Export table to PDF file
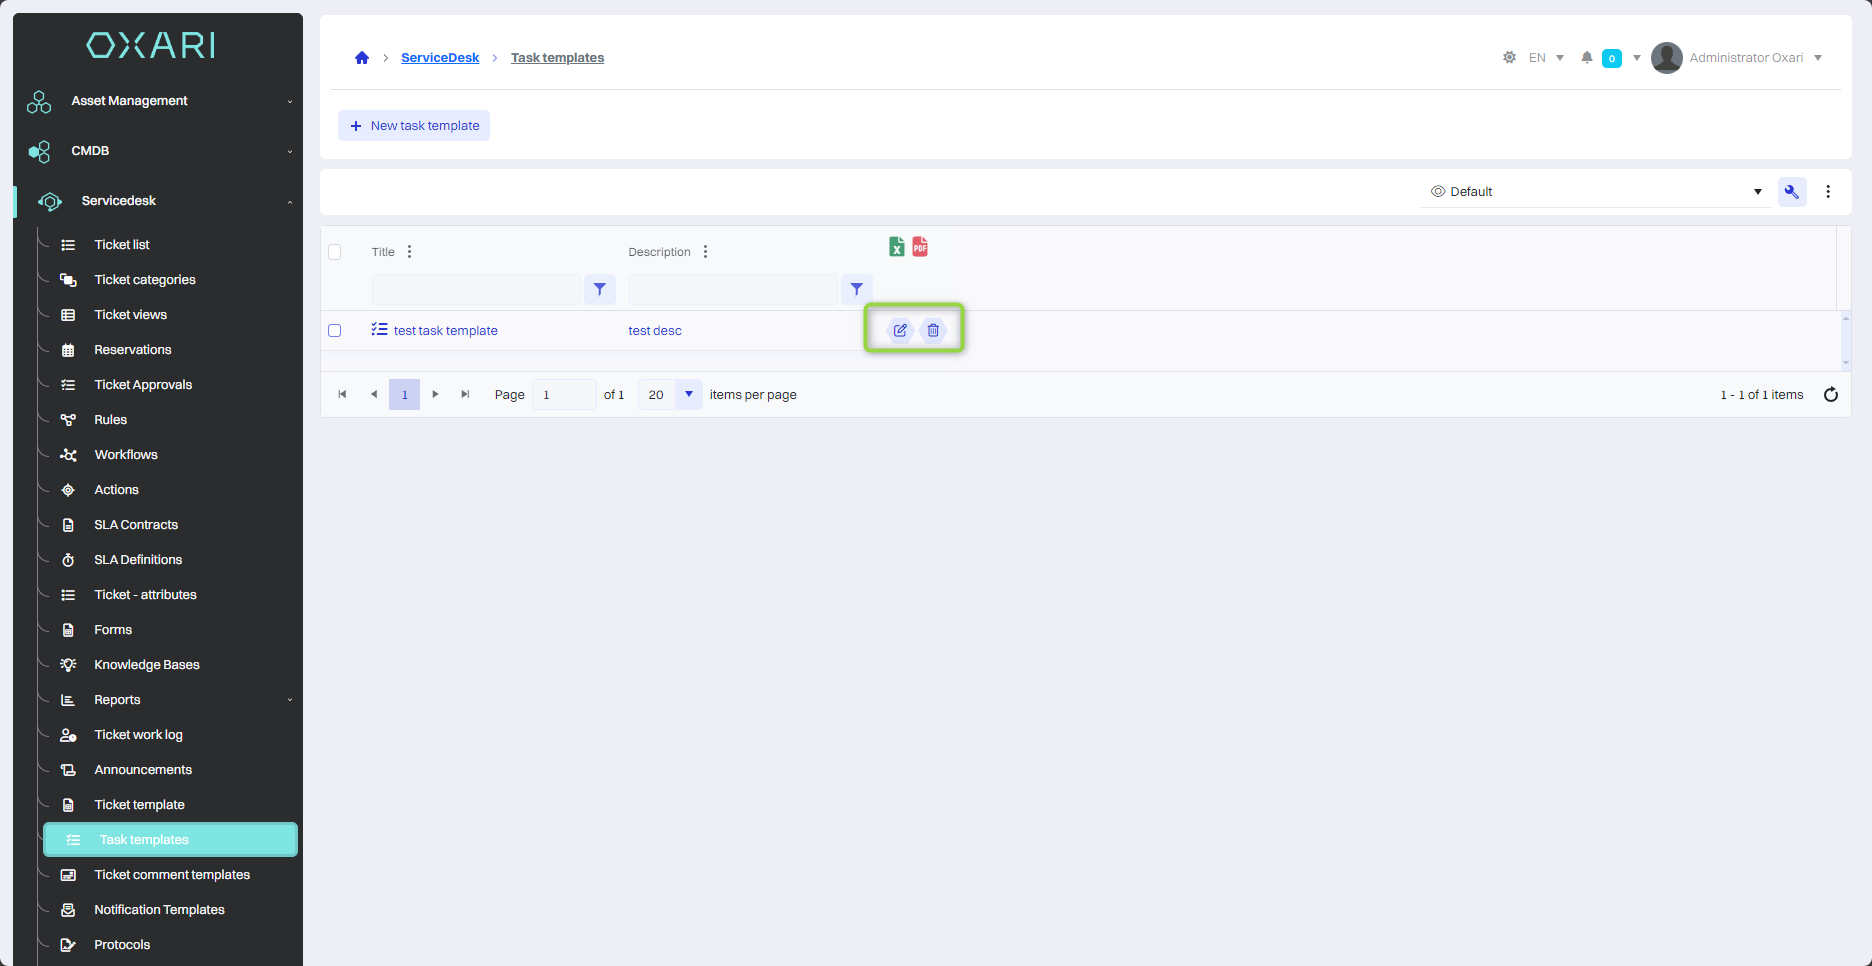1872x966 pixels. (x=920, y=247)
